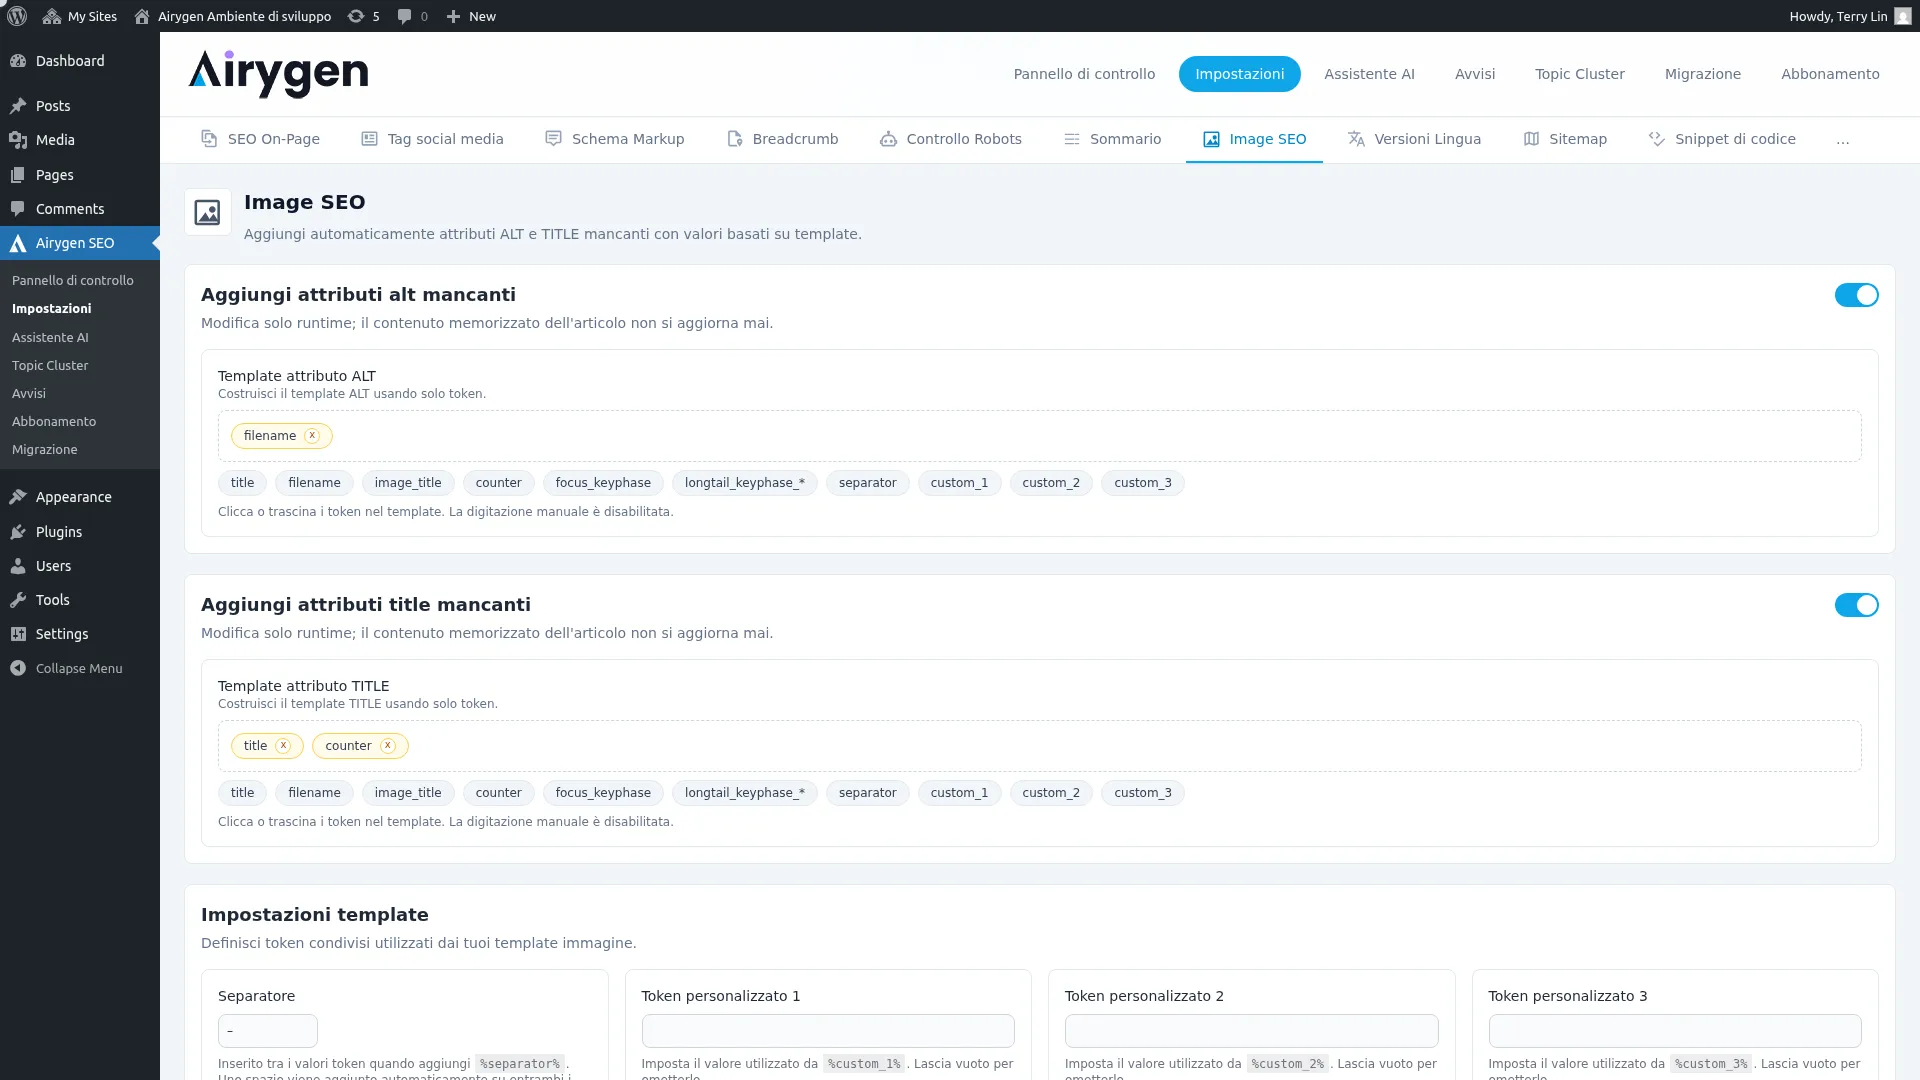Focus the Separatore input field
This screenshot has height=1080, width=1920.
coord(268,1031)
